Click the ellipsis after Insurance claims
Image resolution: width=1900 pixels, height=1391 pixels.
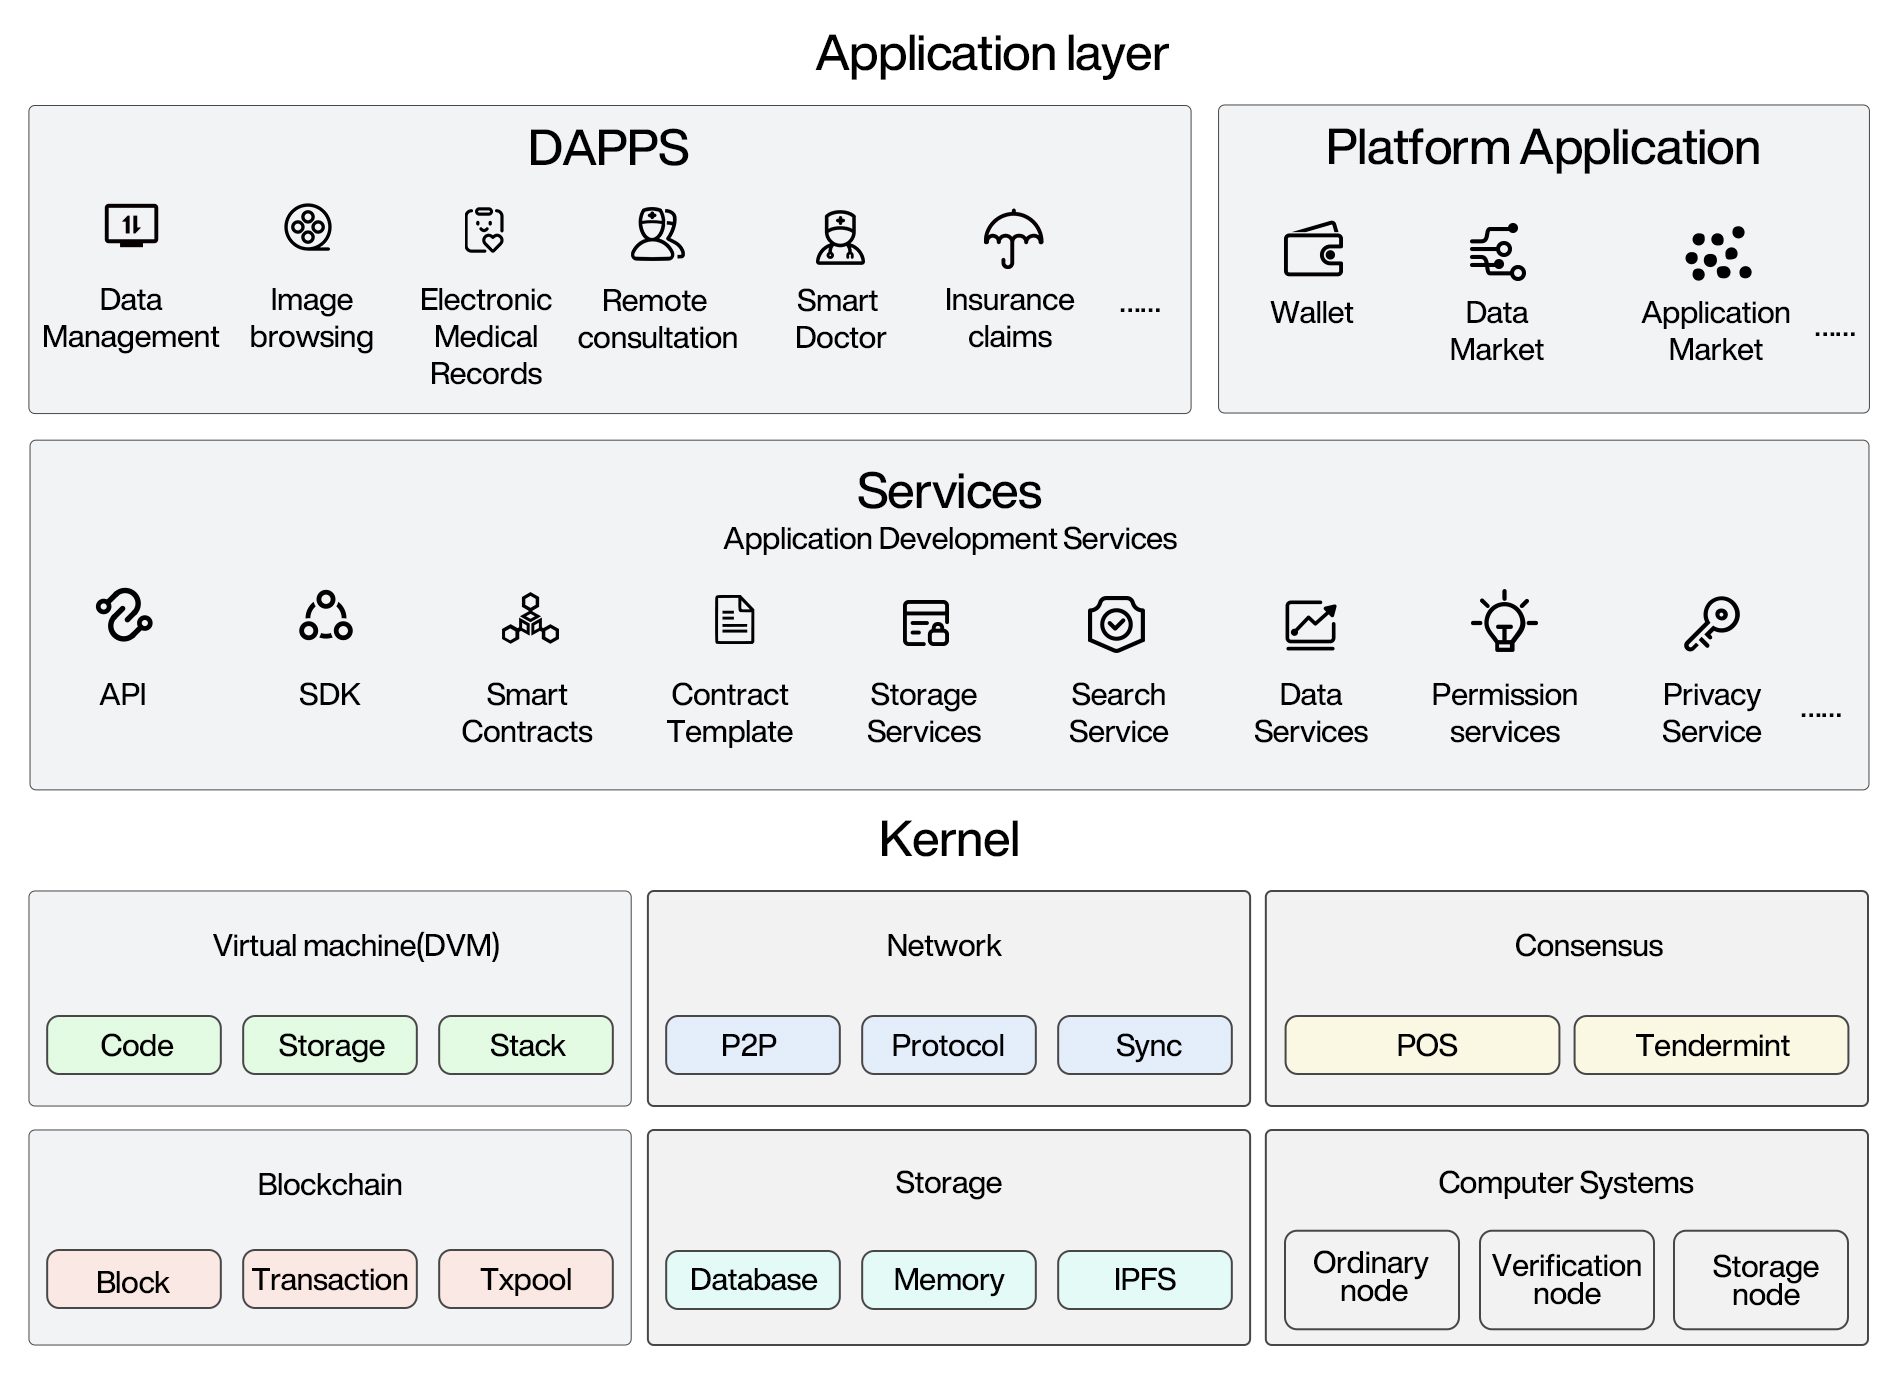(x=1139, y=309)
